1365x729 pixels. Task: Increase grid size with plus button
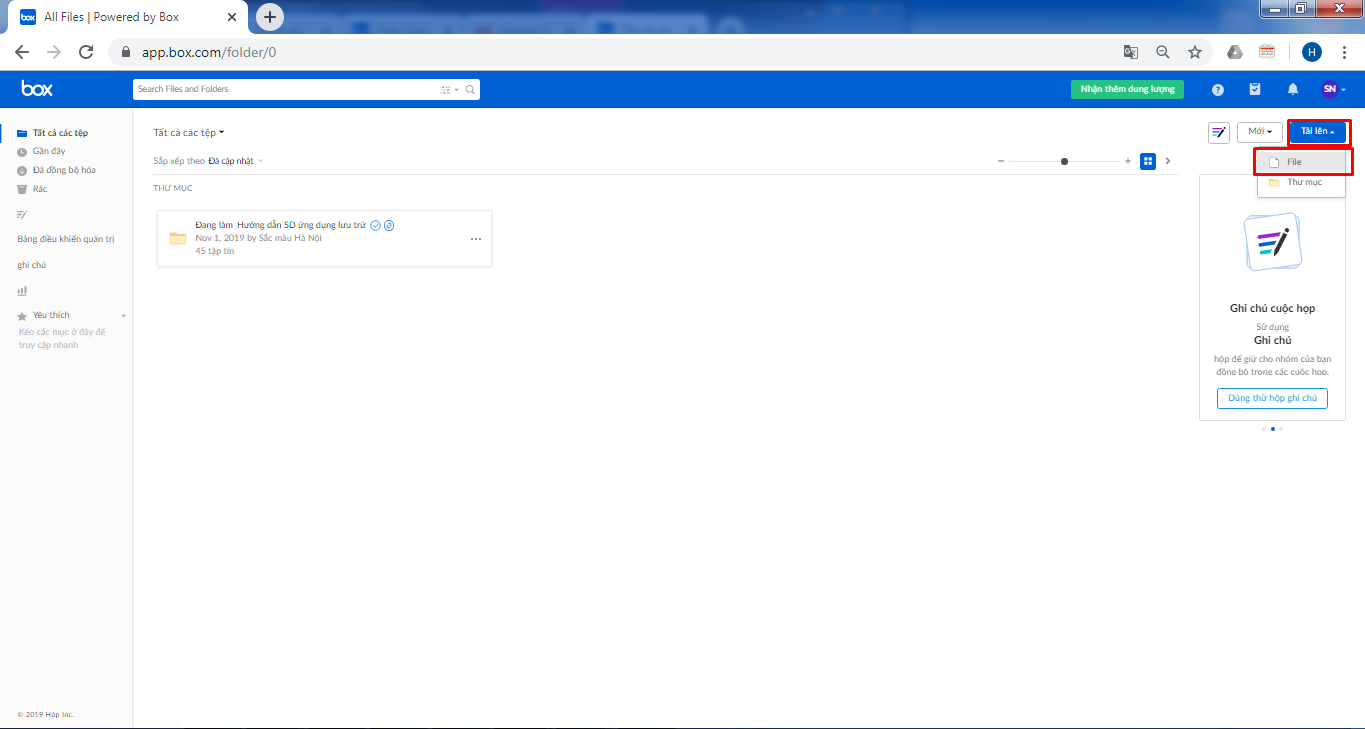point(1128,161)
